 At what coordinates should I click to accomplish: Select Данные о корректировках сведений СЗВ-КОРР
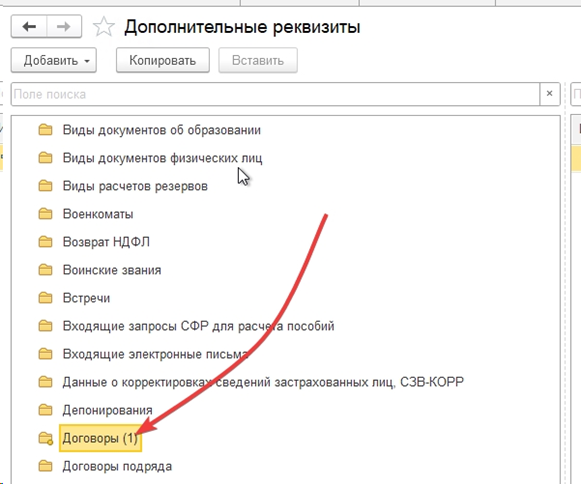point(263,382)
